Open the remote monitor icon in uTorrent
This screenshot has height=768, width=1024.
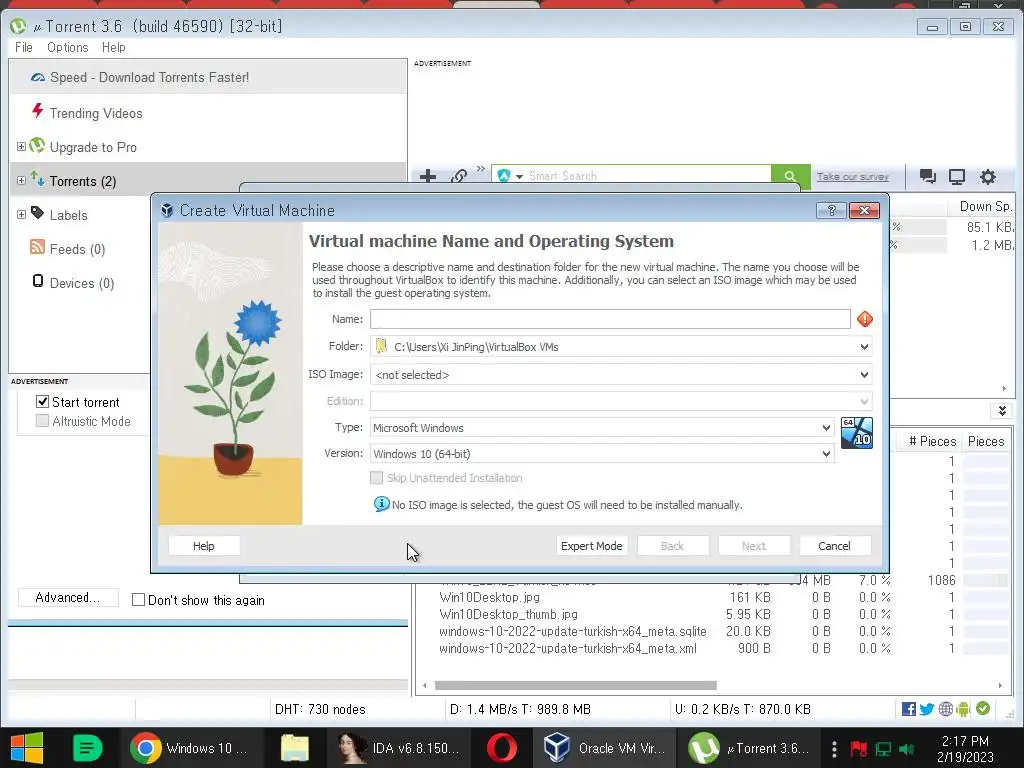point(957,176)
